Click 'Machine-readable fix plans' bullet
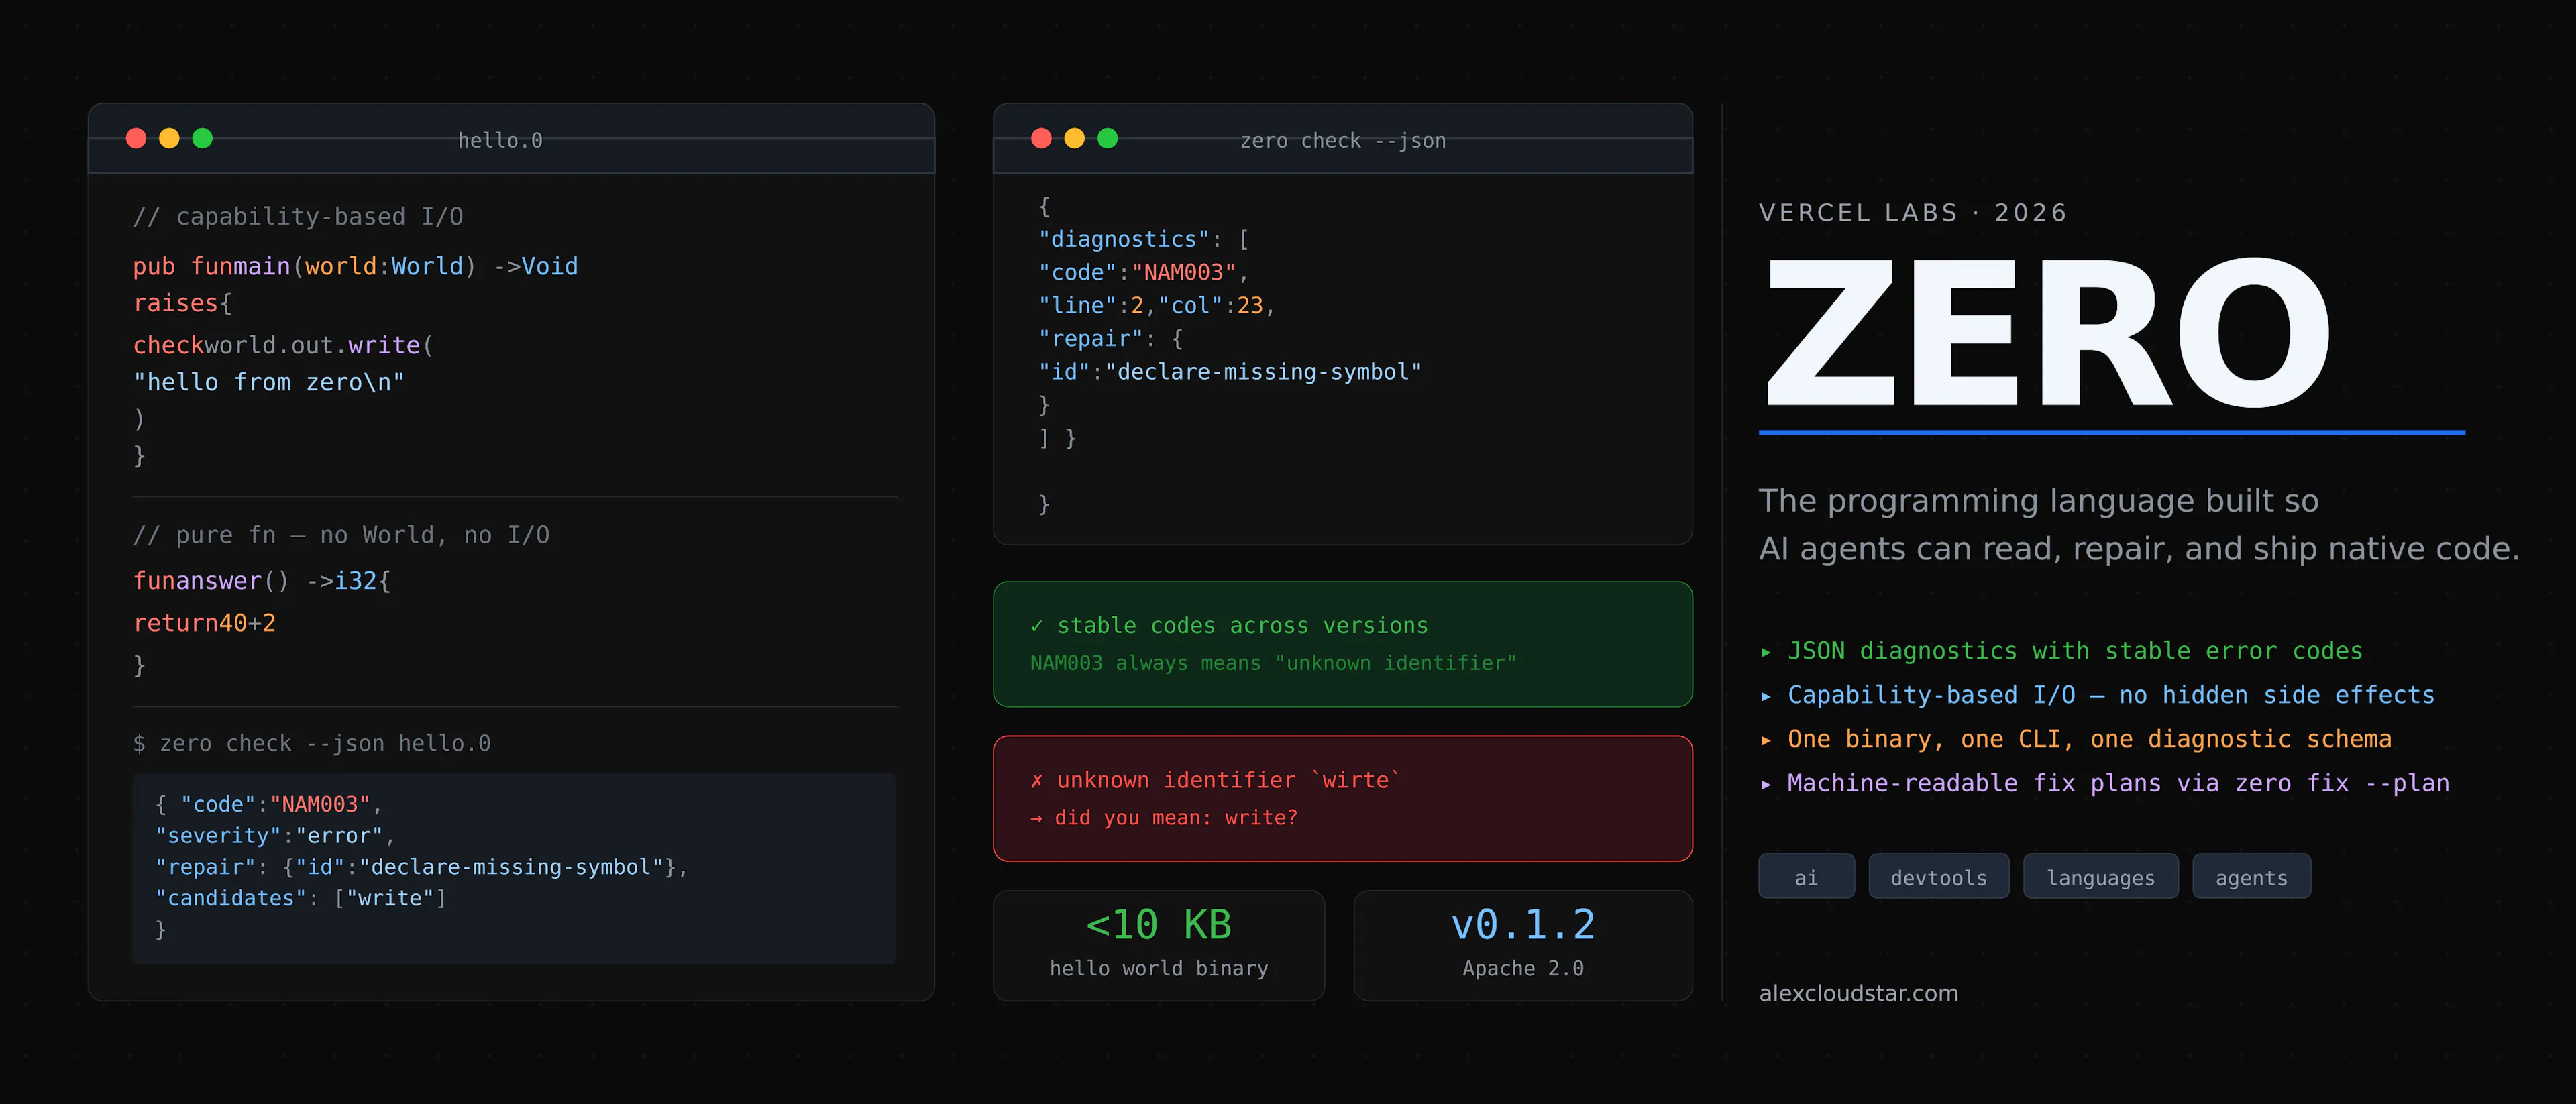The width and height of the screenshot is (2576, 1104). click(2118, 783)
